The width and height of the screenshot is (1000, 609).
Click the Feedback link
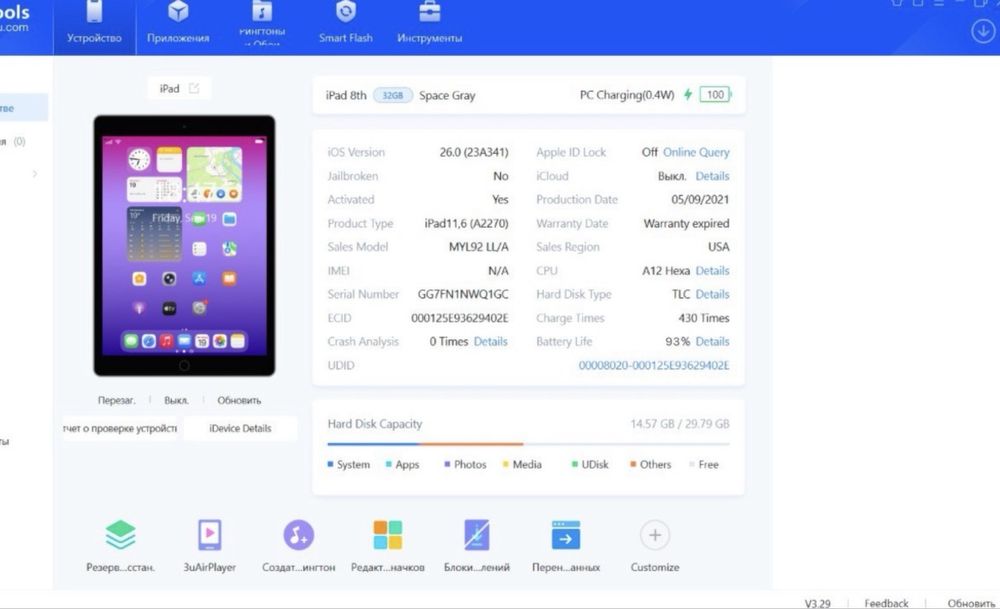tap(886, 603)
